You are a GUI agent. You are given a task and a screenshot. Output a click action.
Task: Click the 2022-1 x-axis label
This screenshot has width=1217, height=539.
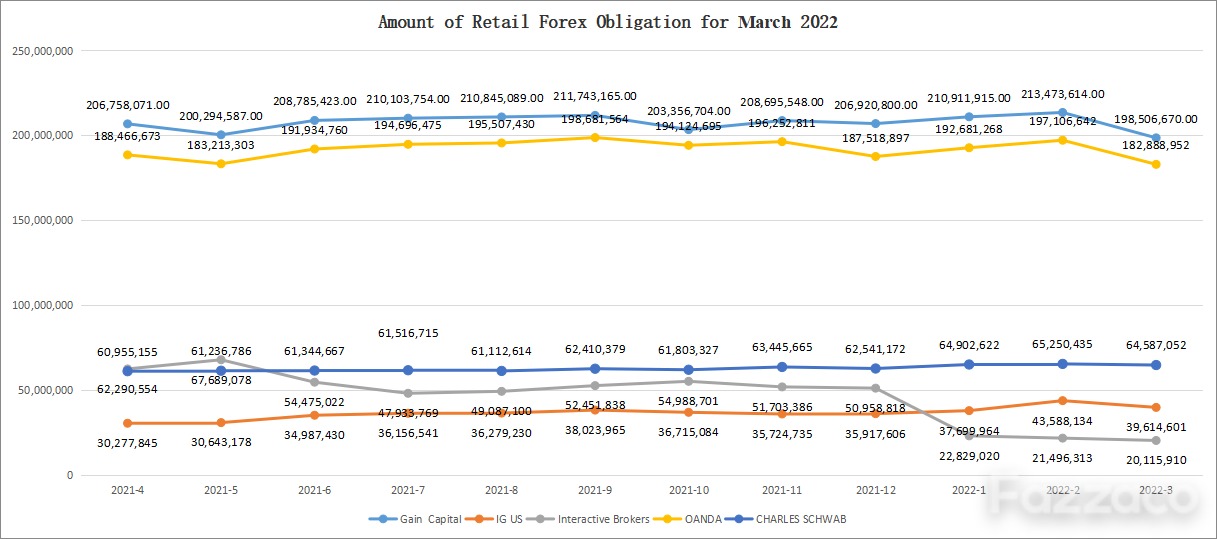pyautogui.click(x=969, y=491)
